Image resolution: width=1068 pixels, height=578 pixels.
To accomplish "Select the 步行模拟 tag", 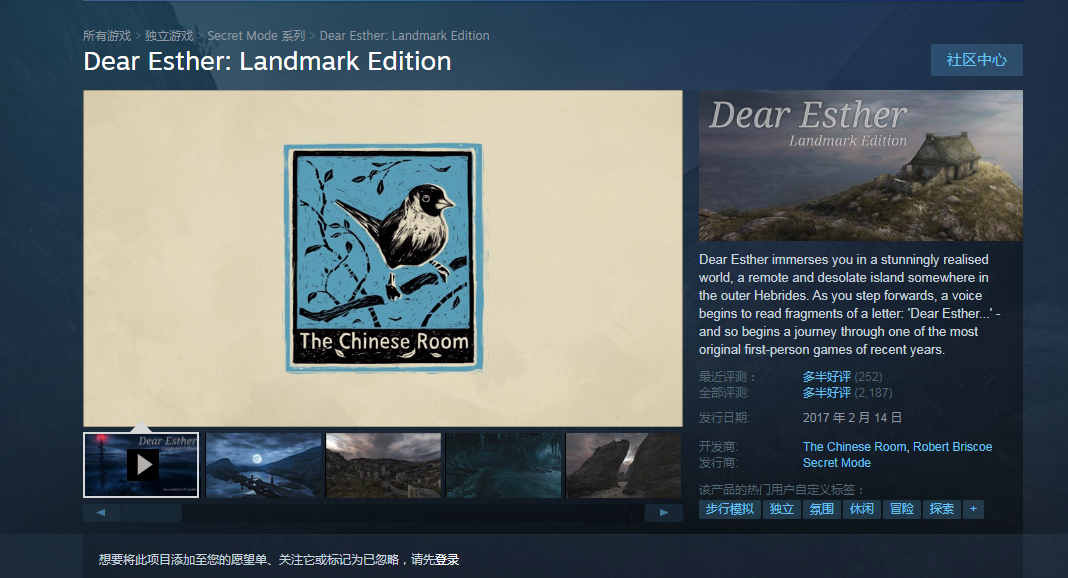I will tap(729, 509).
